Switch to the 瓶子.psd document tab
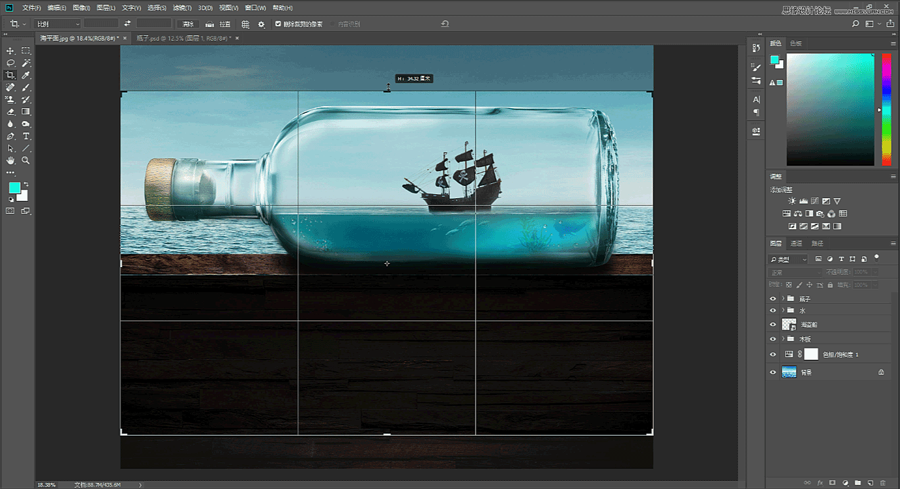 click(182, 38)
